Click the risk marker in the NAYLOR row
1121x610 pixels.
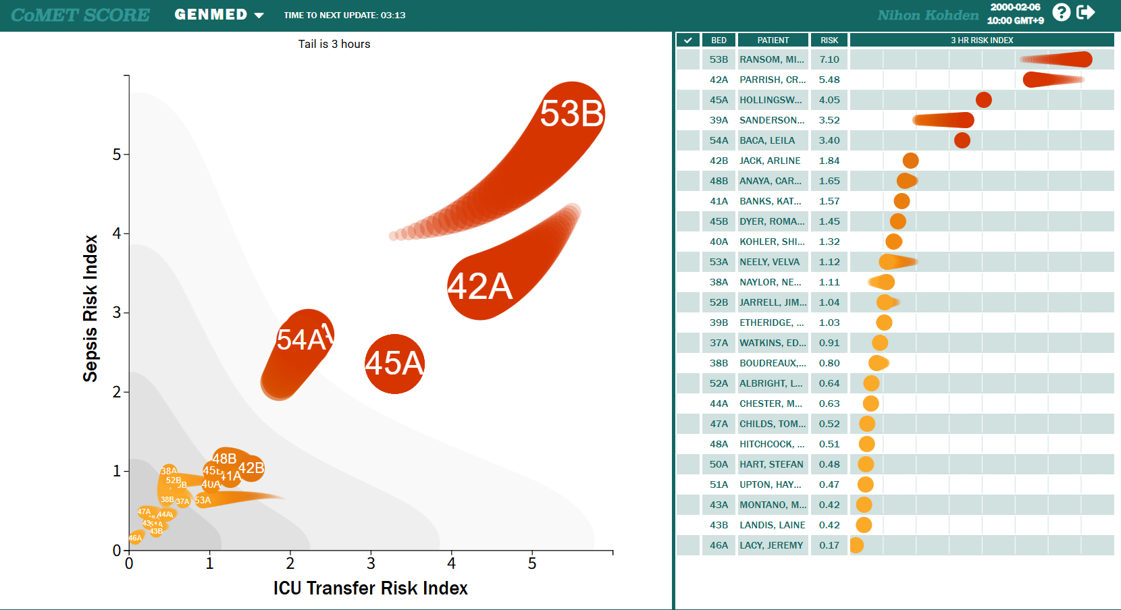(x=882, y=282)
